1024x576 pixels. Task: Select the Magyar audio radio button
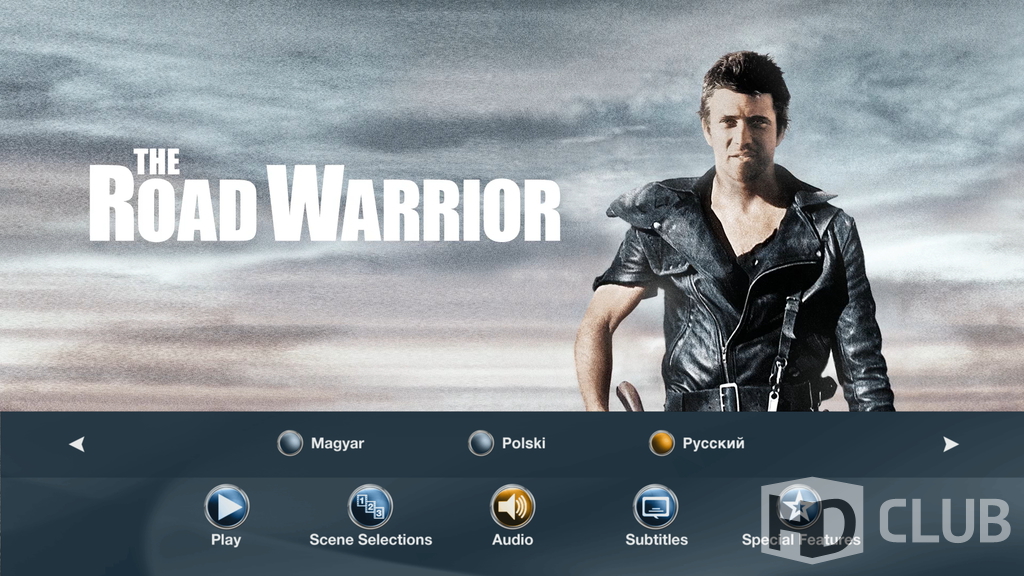(x=290, y=443)
